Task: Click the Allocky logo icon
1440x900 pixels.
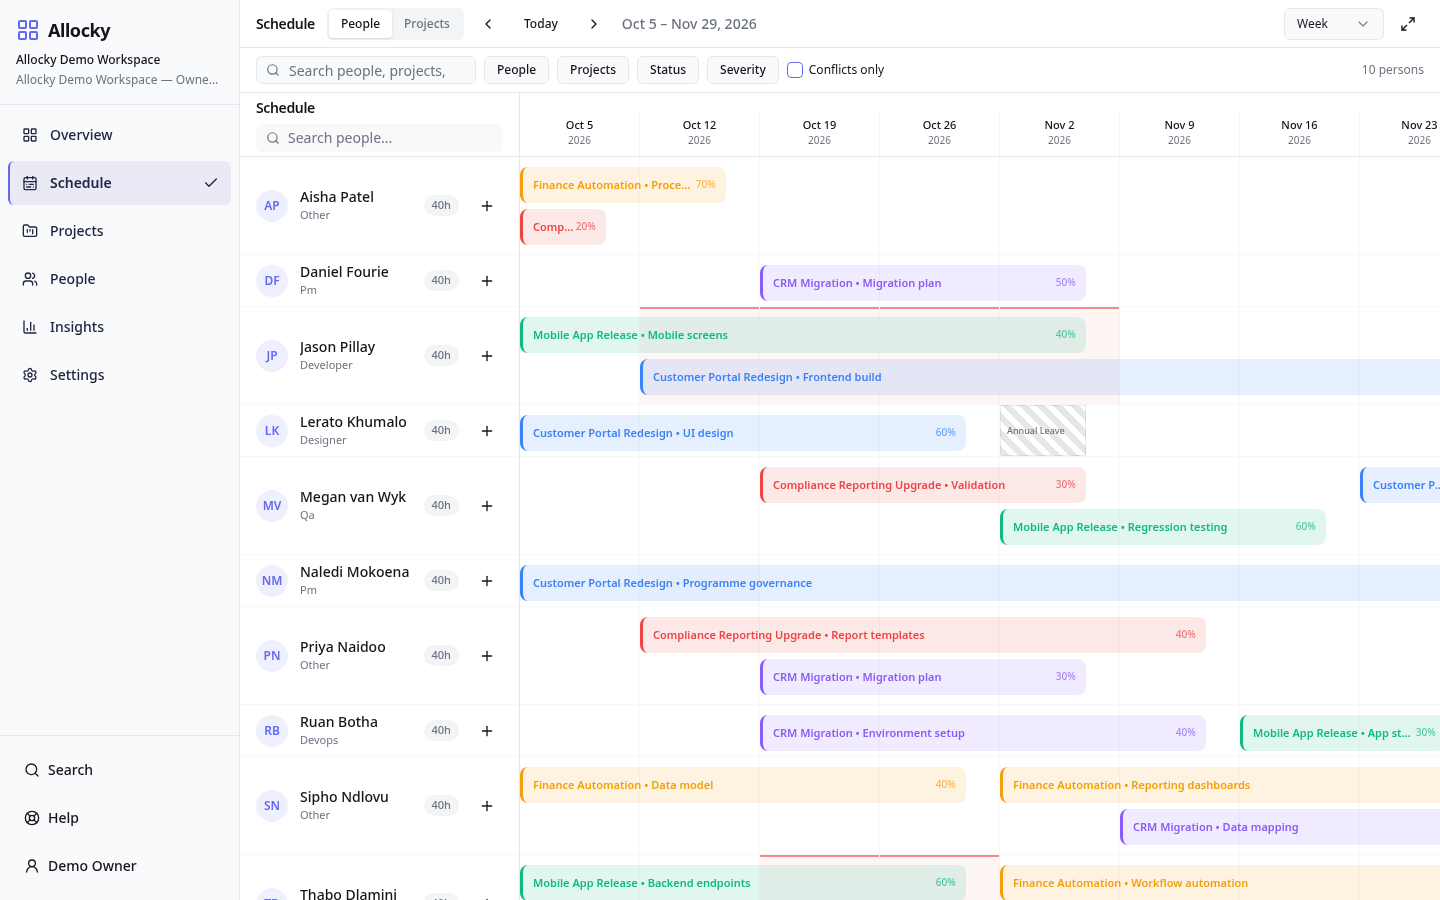Action: point(28,30)
